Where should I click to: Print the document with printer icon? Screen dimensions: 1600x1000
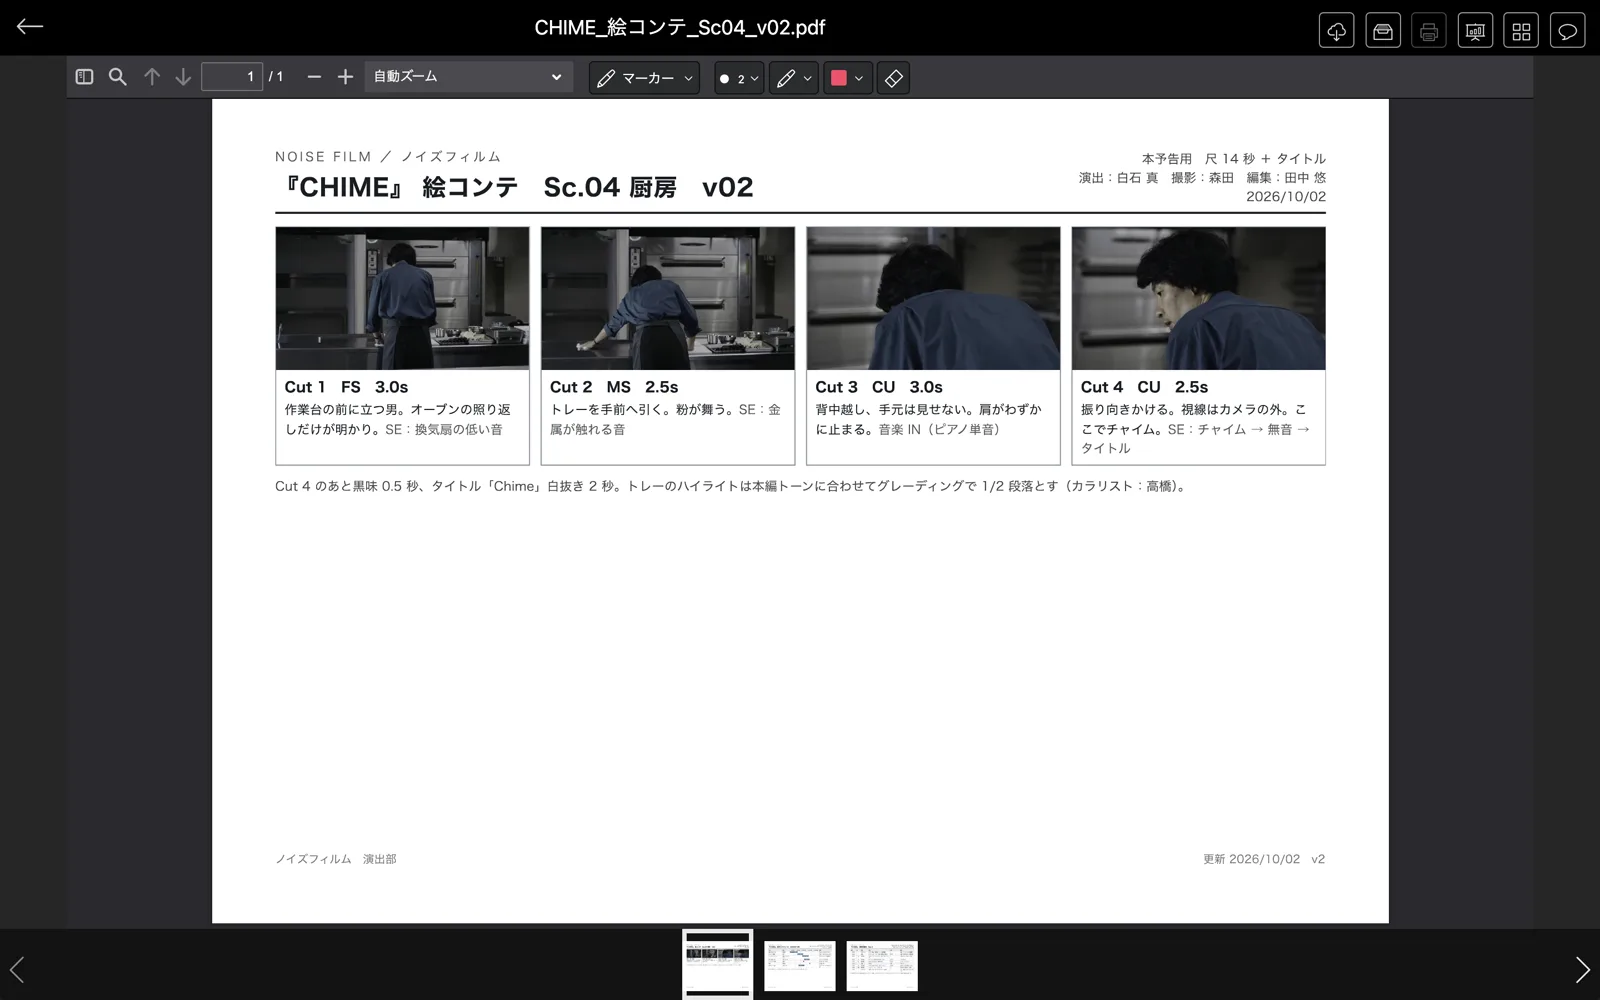click(x=1429, y=31)
